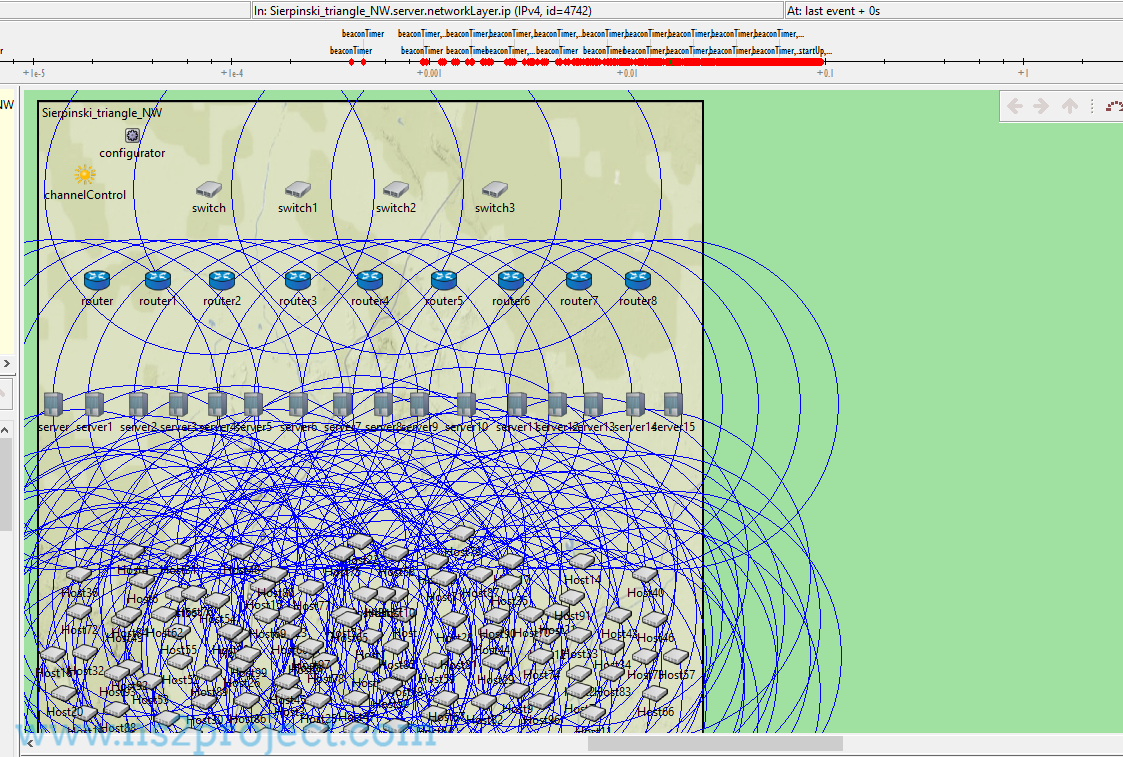The width and height of the screenshot is (1123, 757).
Task: Click the switch3 device icon
Action: point(494,190)
